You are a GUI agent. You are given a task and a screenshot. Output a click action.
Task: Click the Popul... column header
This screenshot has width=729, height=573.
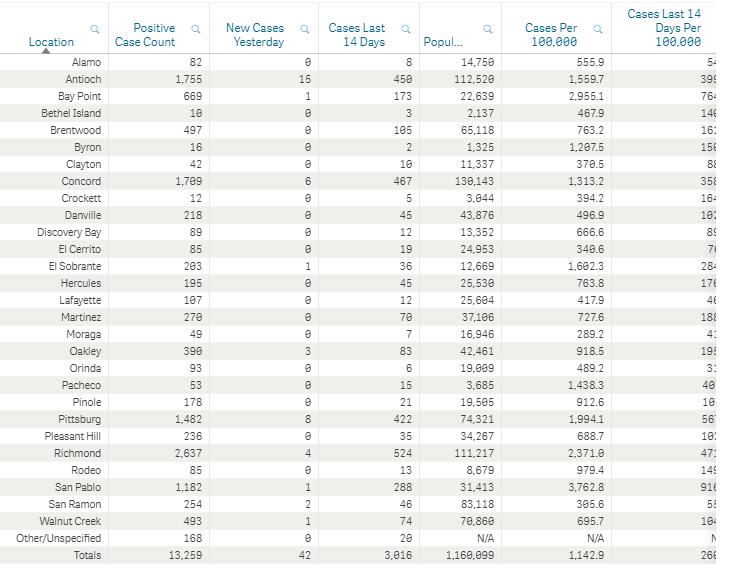[x=443, y=42]
